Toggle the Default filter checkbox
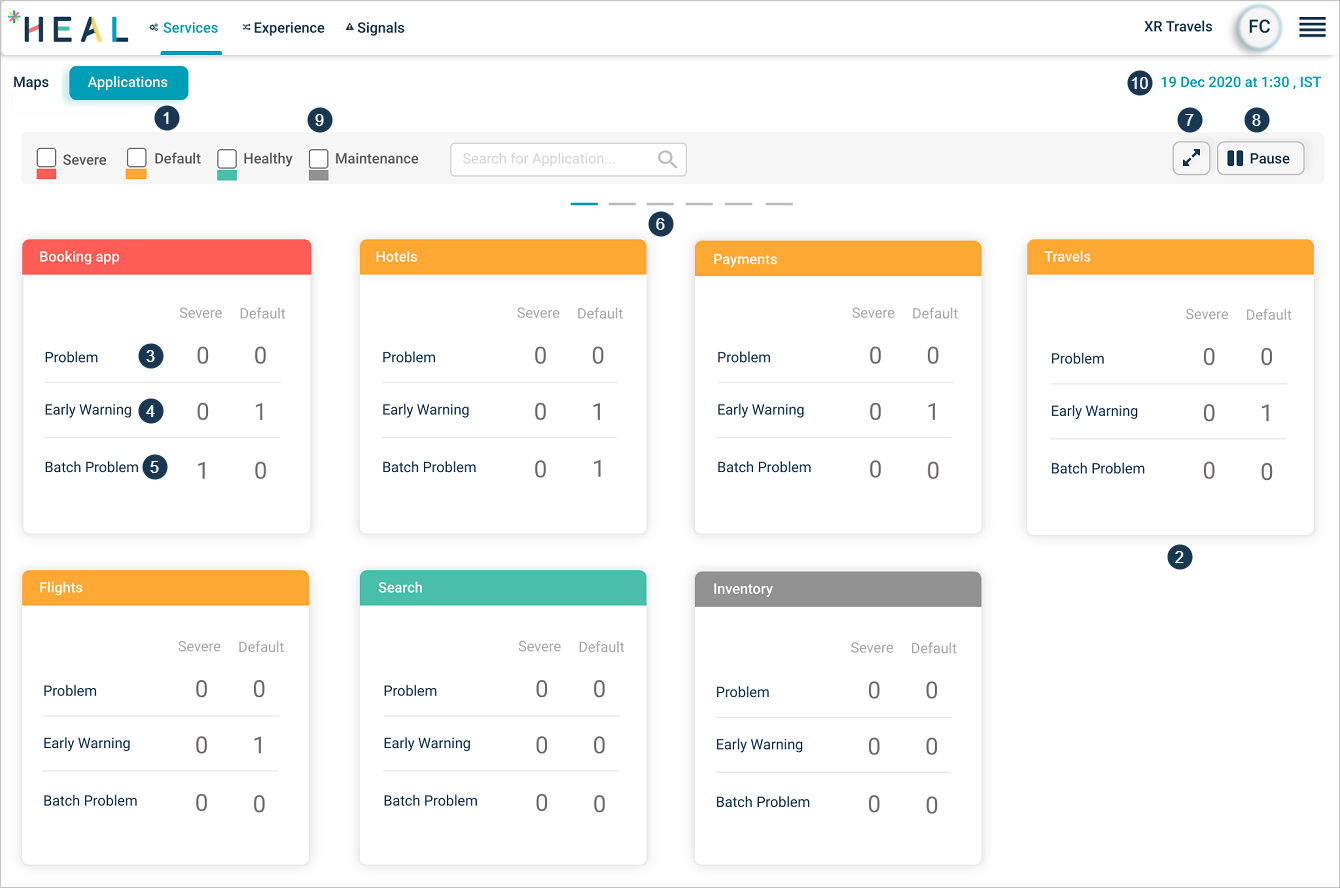The height and width of the screenshot is (888, 1340). click(x=137, y=158)
